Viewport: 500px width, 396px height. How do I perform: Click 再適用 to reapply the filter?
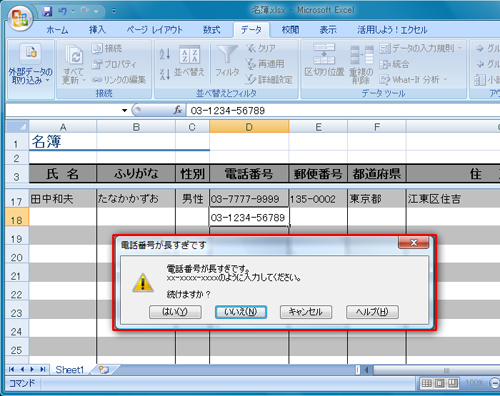point(265,64)
